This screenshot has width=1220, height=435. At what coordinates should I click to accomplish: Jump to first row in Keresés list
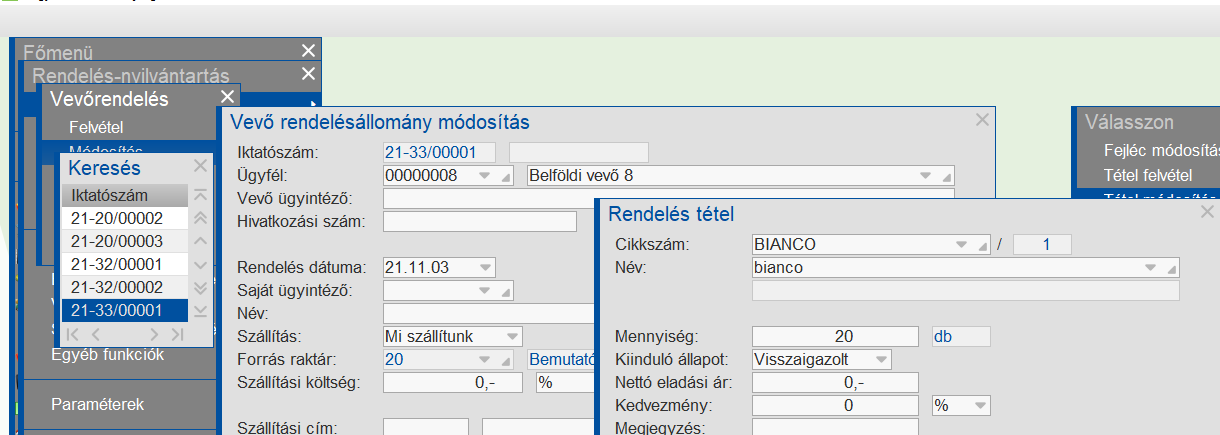[201, 195]
